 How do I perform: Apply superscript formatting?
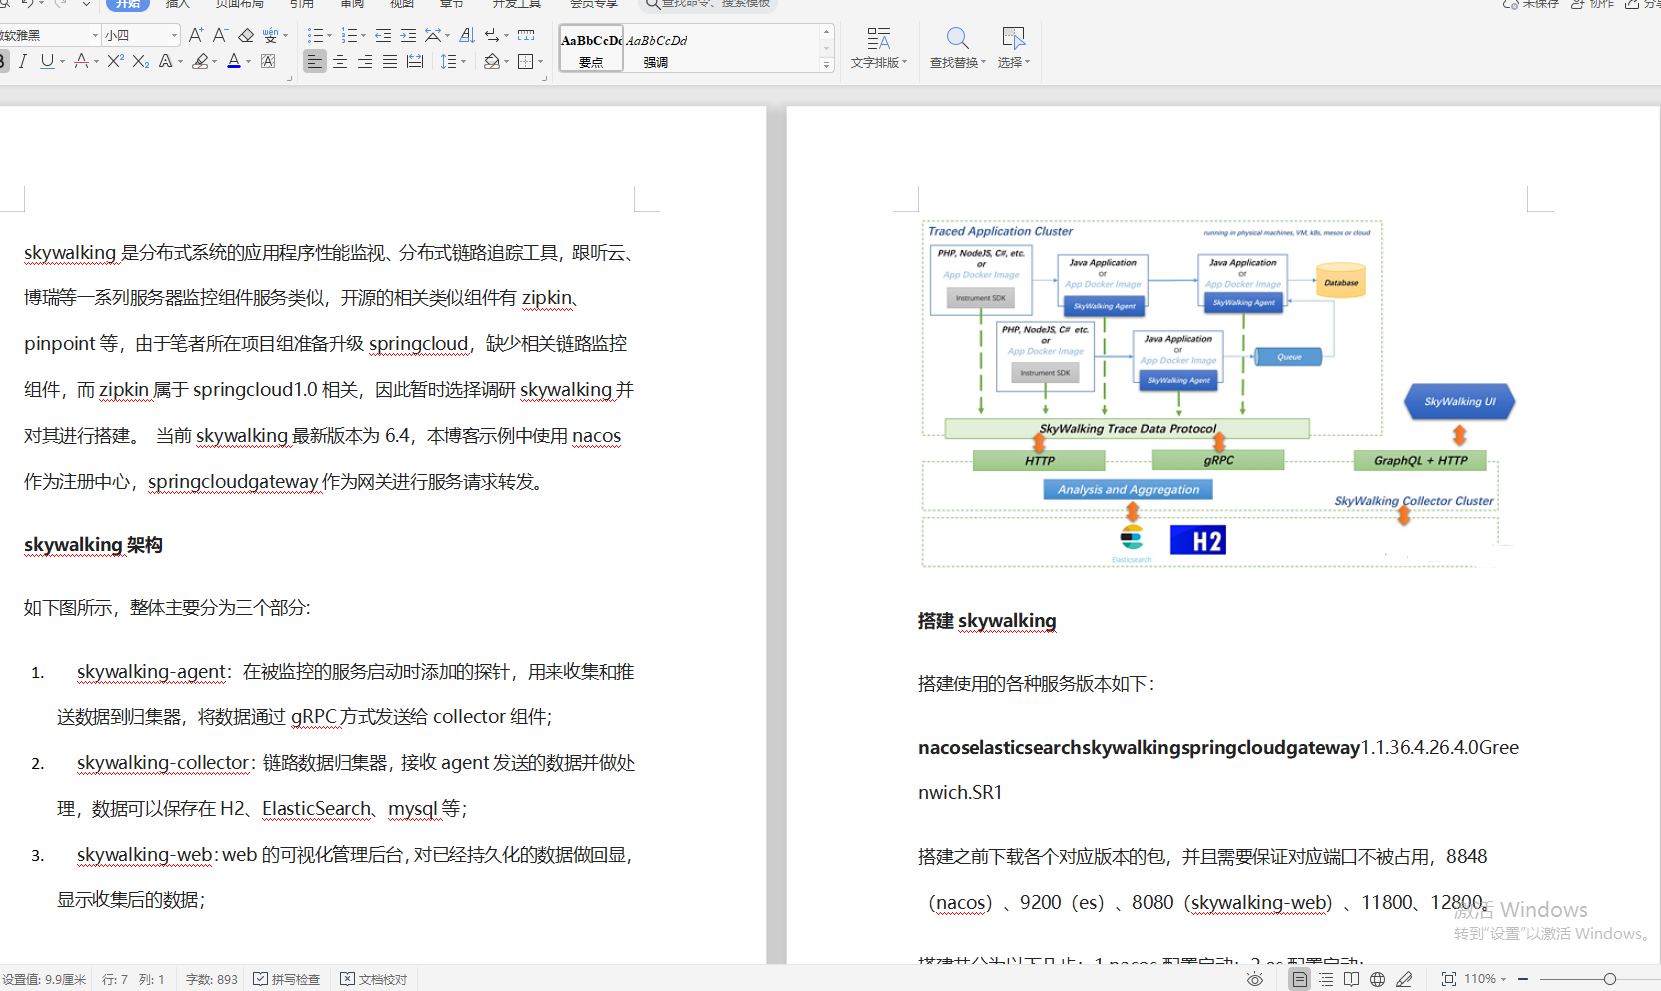(x=115, y=62)
